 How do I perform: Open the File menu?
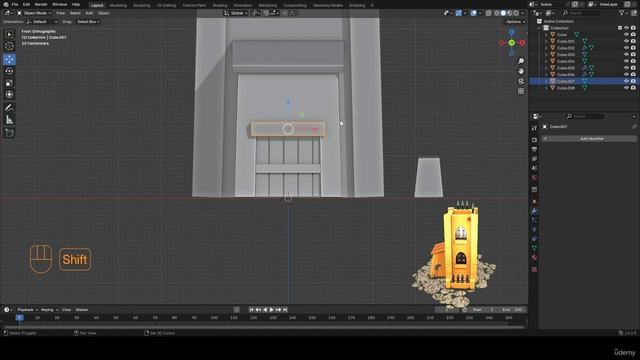(x=15, y=4)
